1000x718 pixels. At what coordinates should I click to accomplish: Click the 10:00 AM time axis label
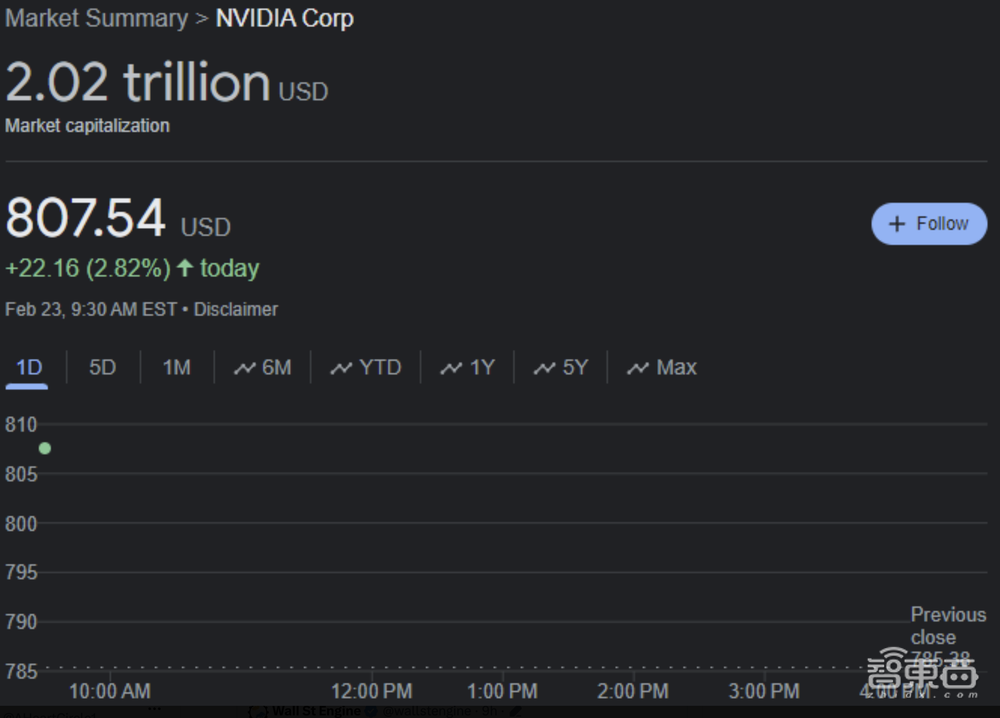point(109,691)
